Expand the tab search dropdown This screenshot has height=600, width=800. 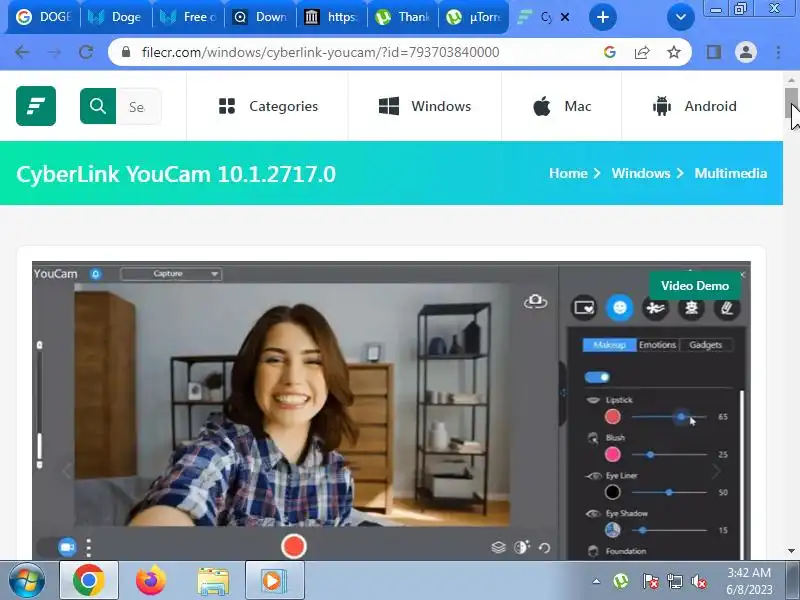681,17
